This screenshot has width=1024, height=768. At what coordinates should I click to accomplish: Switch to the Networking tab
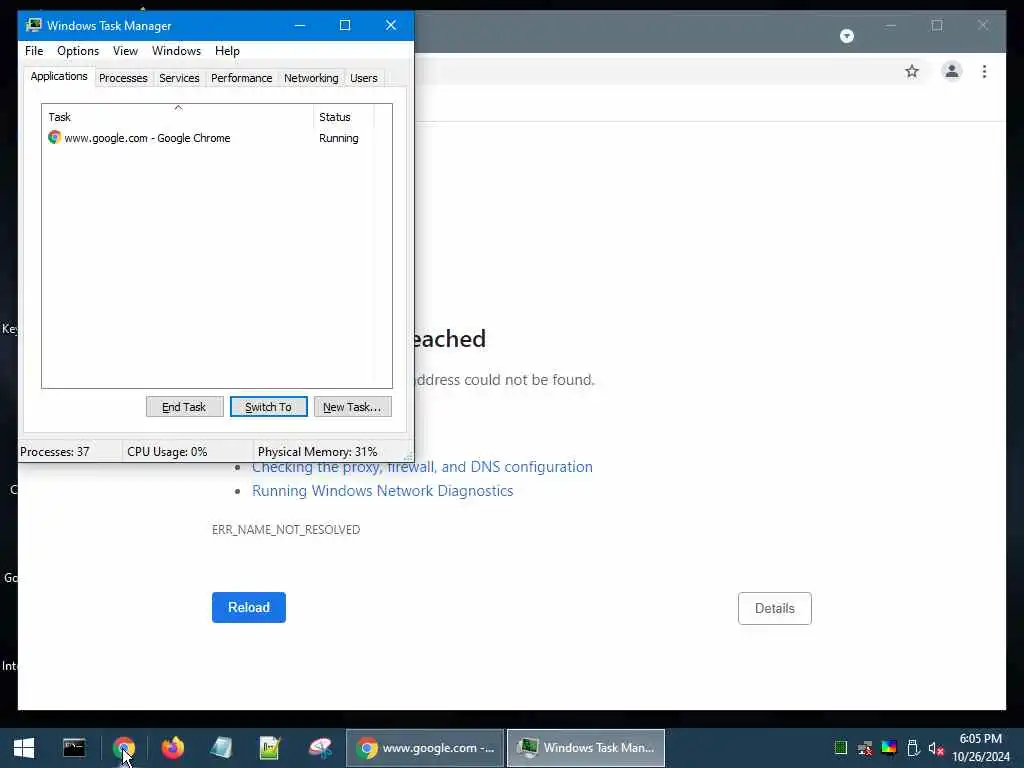click(x=311, y=78)
